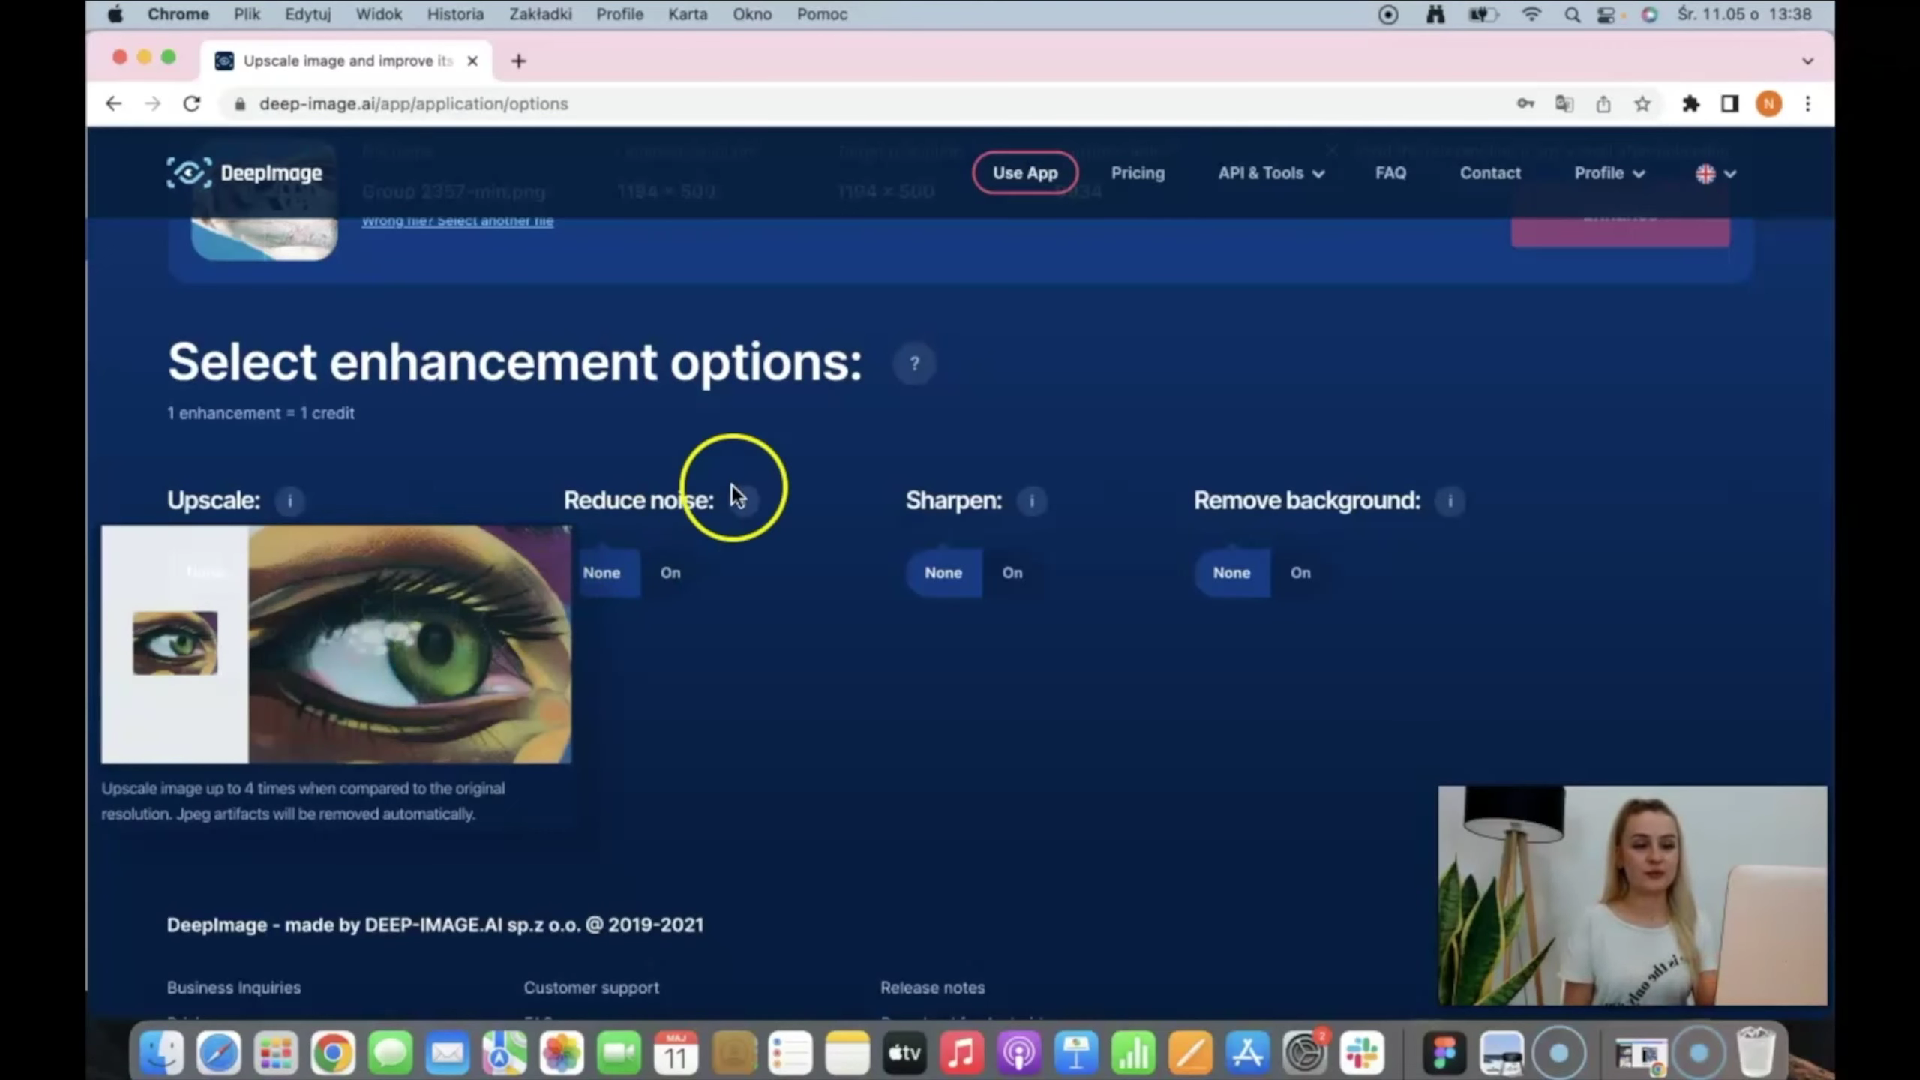
Task: Click the UK flag language icon
Action: [1705, 173]
